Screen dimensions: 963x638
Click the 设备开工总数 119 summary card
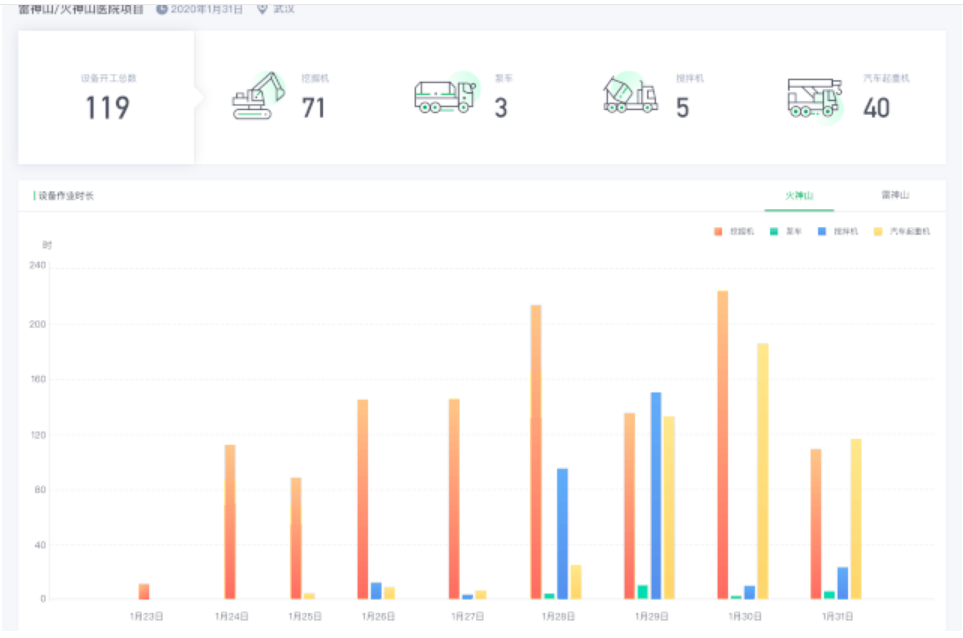[106, 97]
